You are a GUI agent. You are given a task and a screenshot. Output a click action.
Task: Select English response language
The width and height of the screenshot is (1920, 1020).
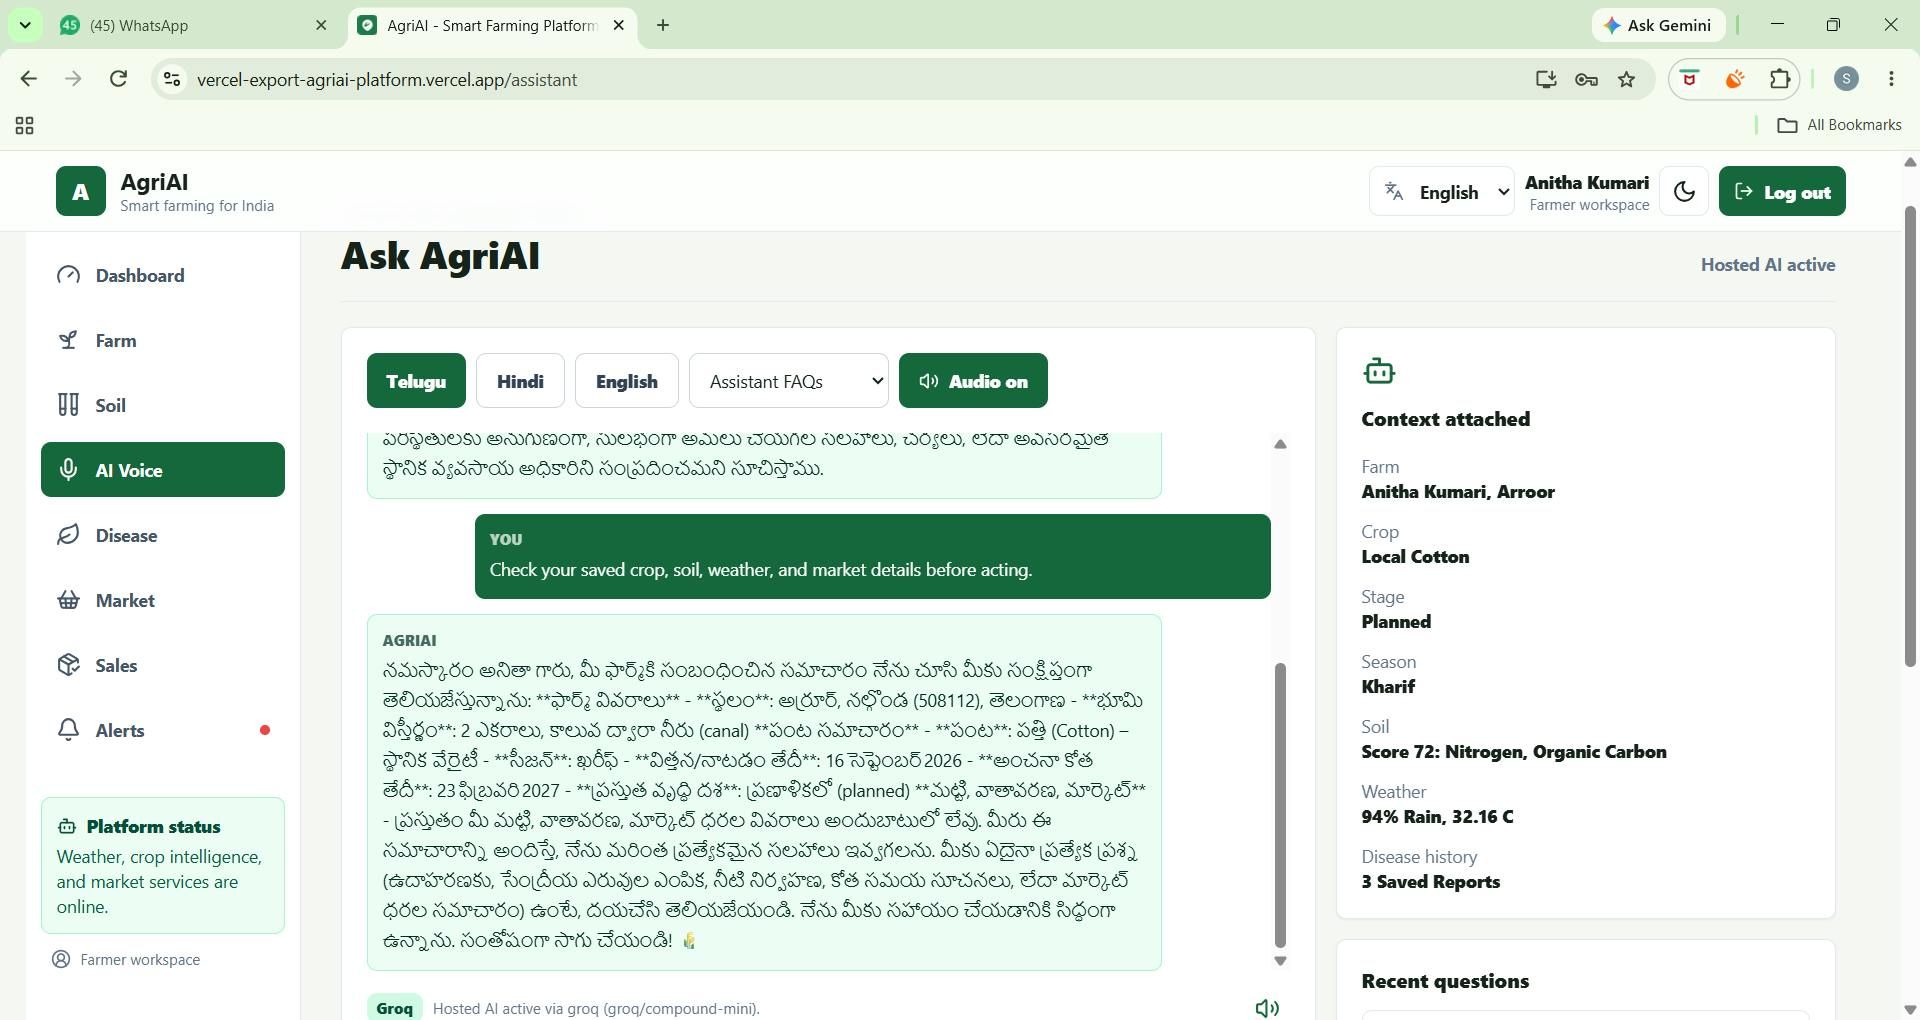[x=627, y=381]
